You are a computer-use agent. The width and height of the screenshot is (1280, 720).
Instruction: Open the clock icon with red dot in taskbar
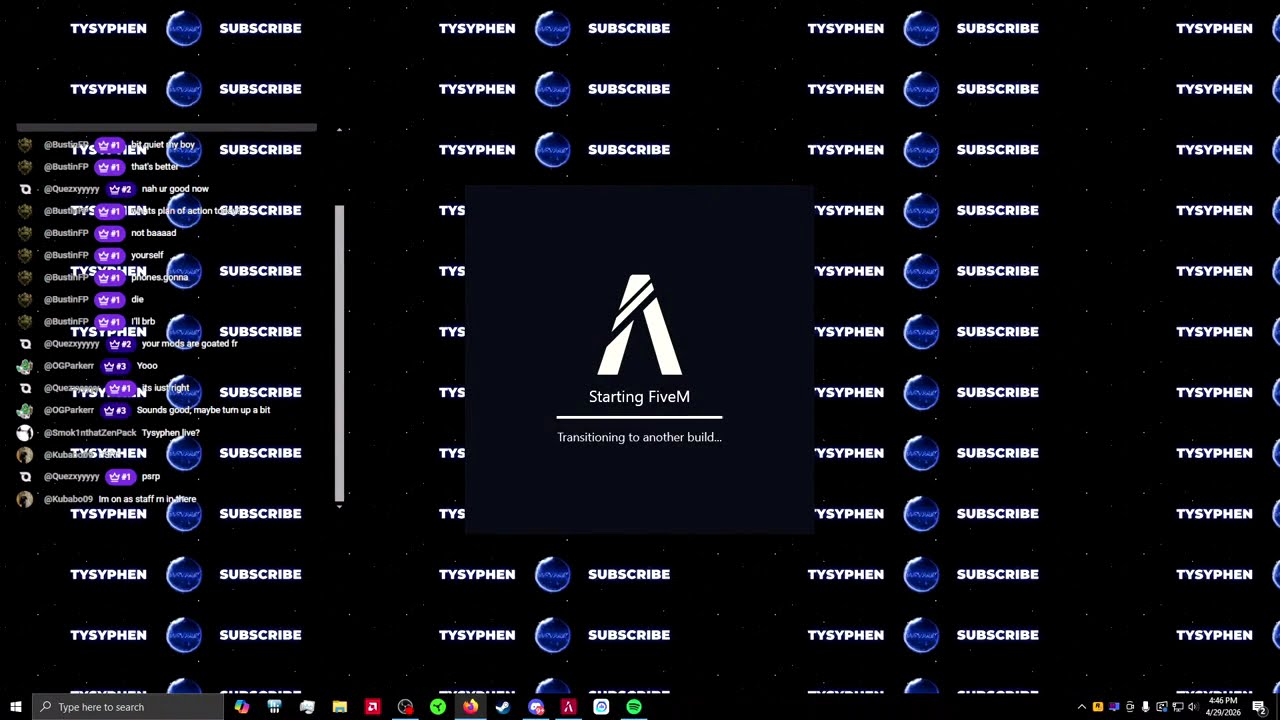(x=405, y=707)
